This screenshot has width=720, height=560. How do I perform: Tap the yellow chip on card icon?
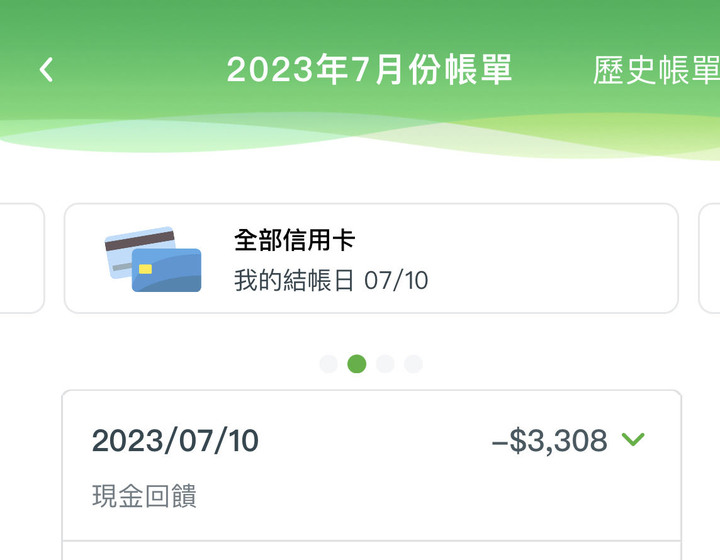(x=146, y=269)
